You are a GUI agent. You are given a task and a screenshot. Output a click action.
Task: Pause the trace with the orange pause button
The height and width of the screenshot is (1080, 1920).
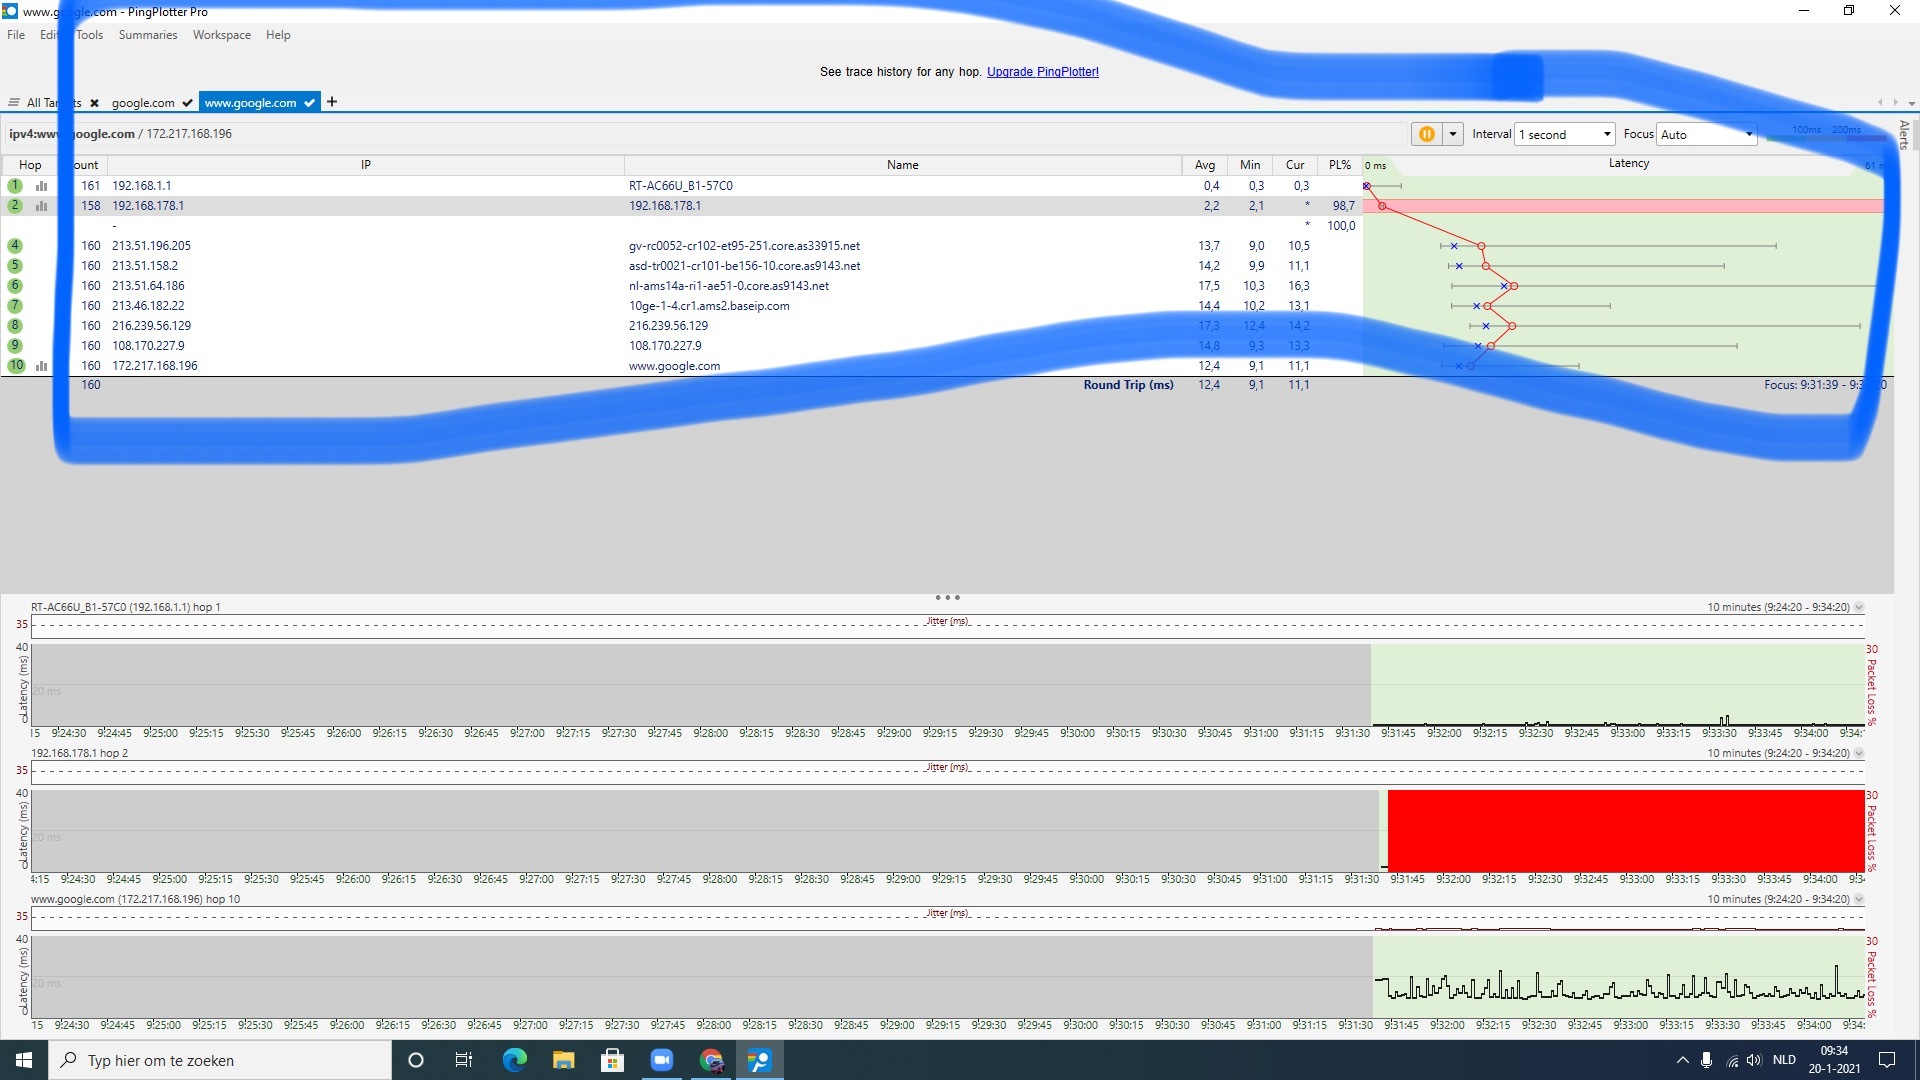click(x=1427, y=134)
